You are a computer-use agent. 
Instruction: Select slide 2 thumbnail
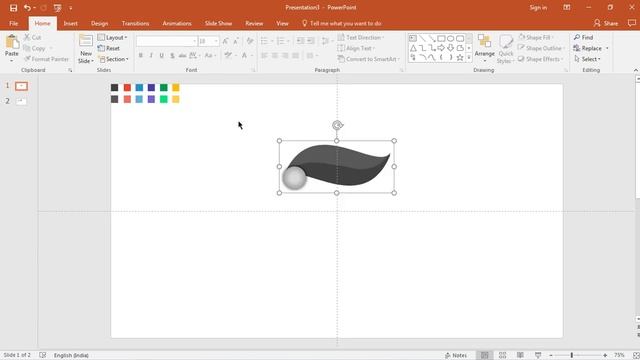coord(22,101)
